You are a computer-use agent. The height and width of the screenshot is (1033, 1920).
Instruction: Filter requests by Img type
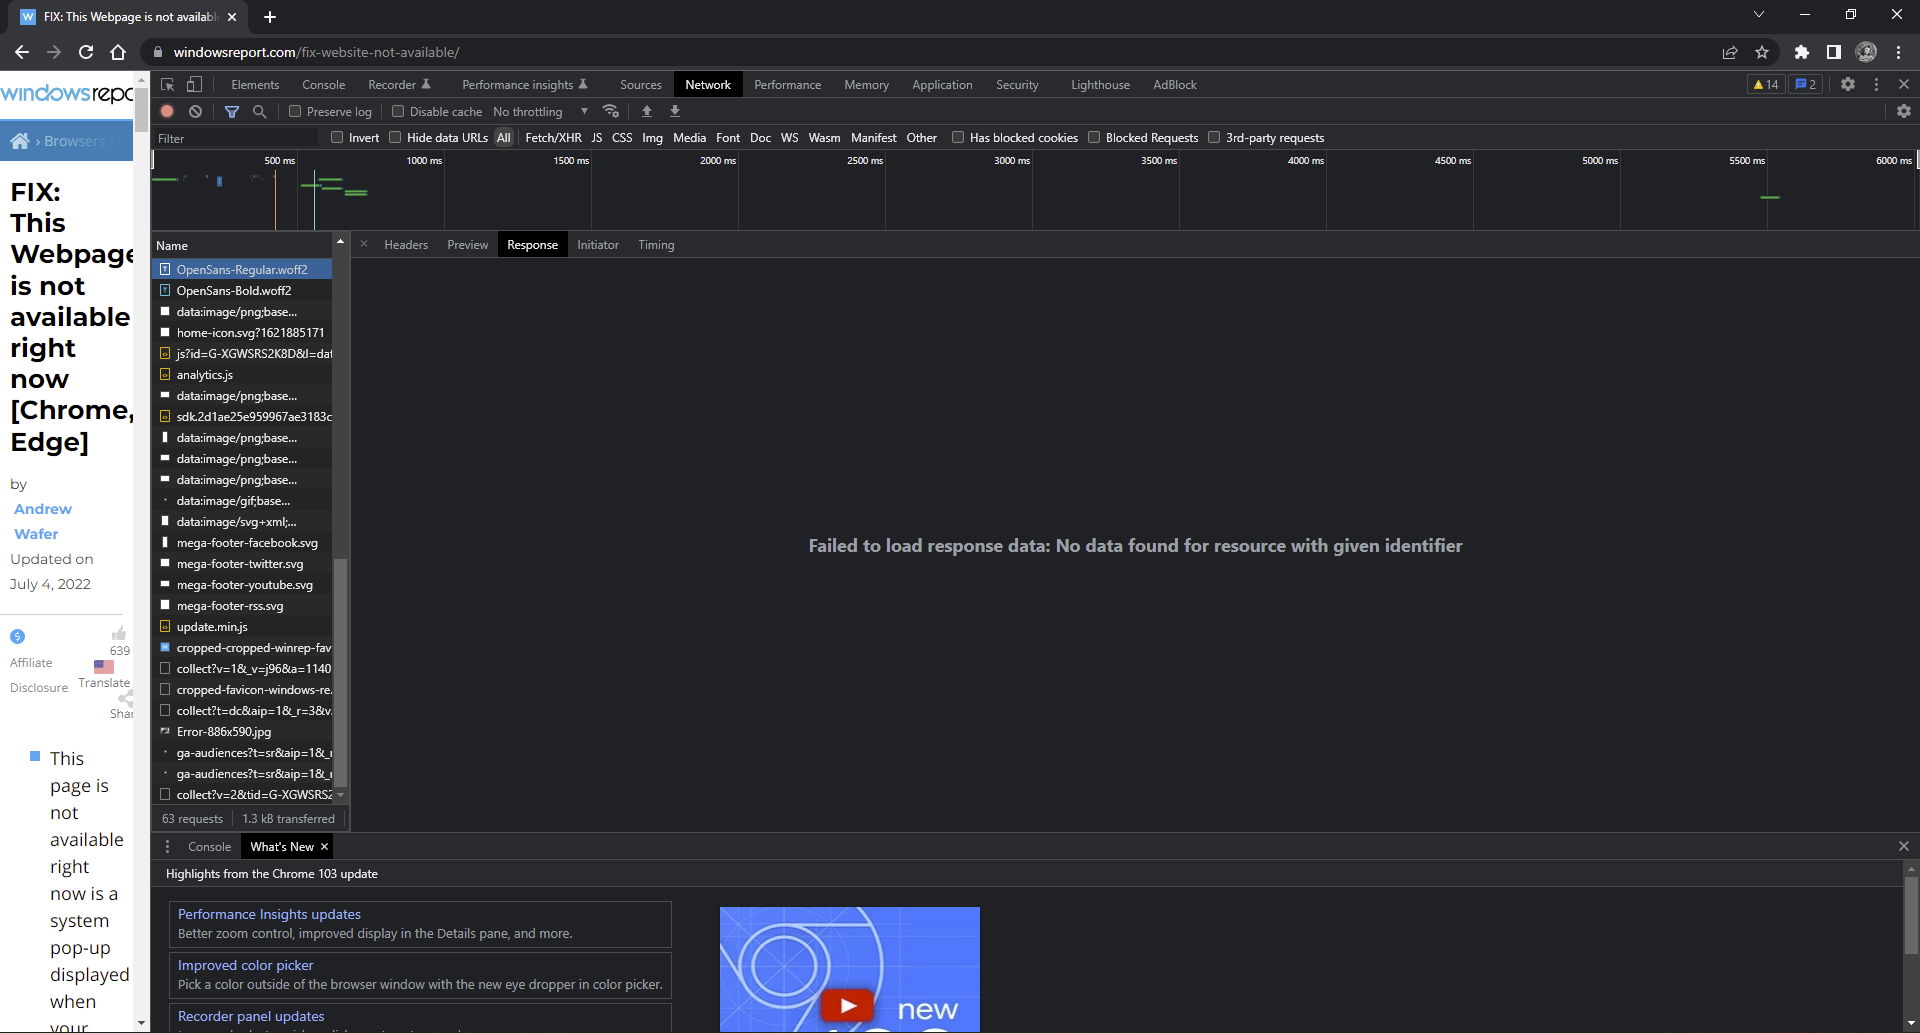tap(652, 138)
